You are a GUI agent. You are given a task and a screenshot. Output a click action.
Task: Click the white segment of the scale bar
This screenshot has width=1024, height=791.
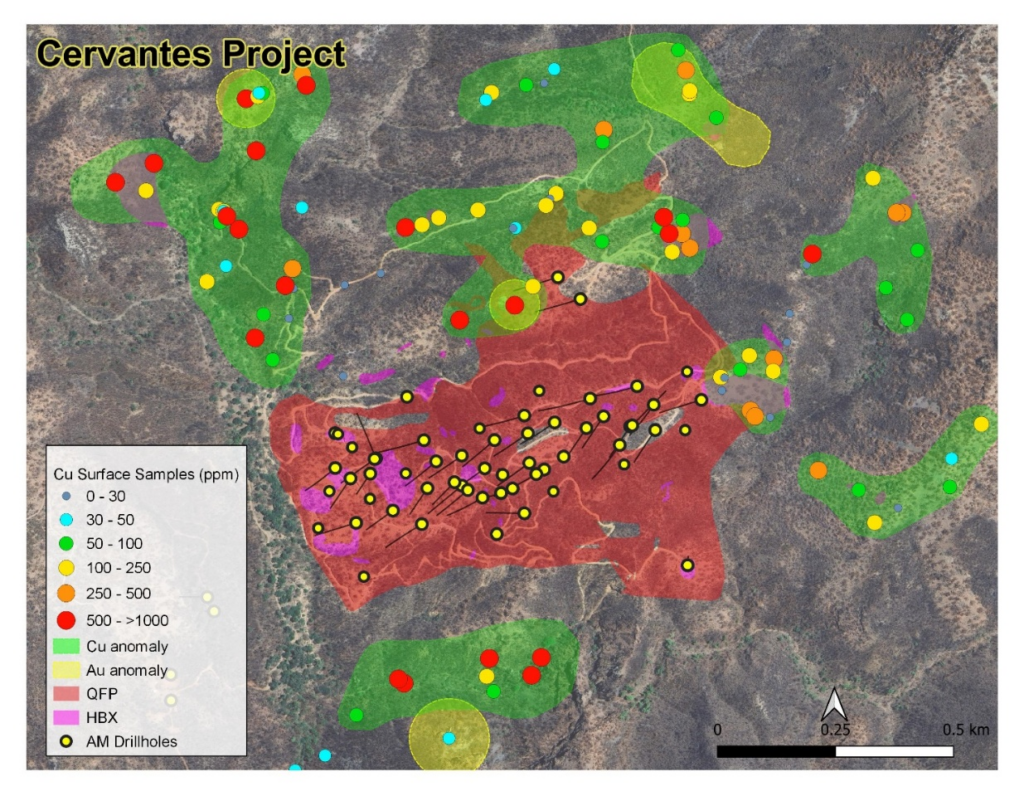[895, 750]
